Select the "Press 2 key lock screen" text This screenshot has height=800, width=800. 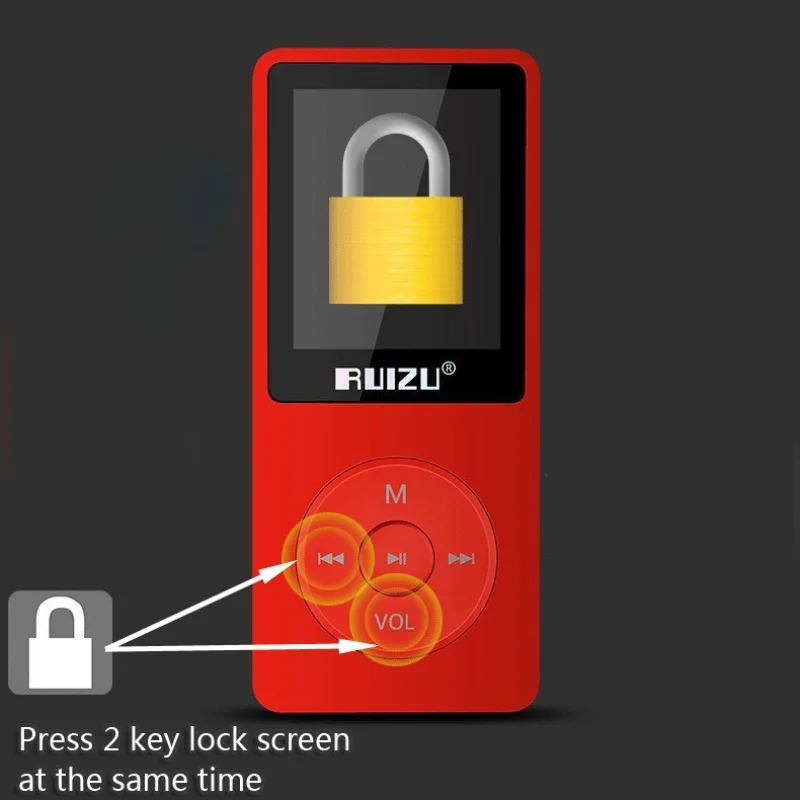pos(184,739)
